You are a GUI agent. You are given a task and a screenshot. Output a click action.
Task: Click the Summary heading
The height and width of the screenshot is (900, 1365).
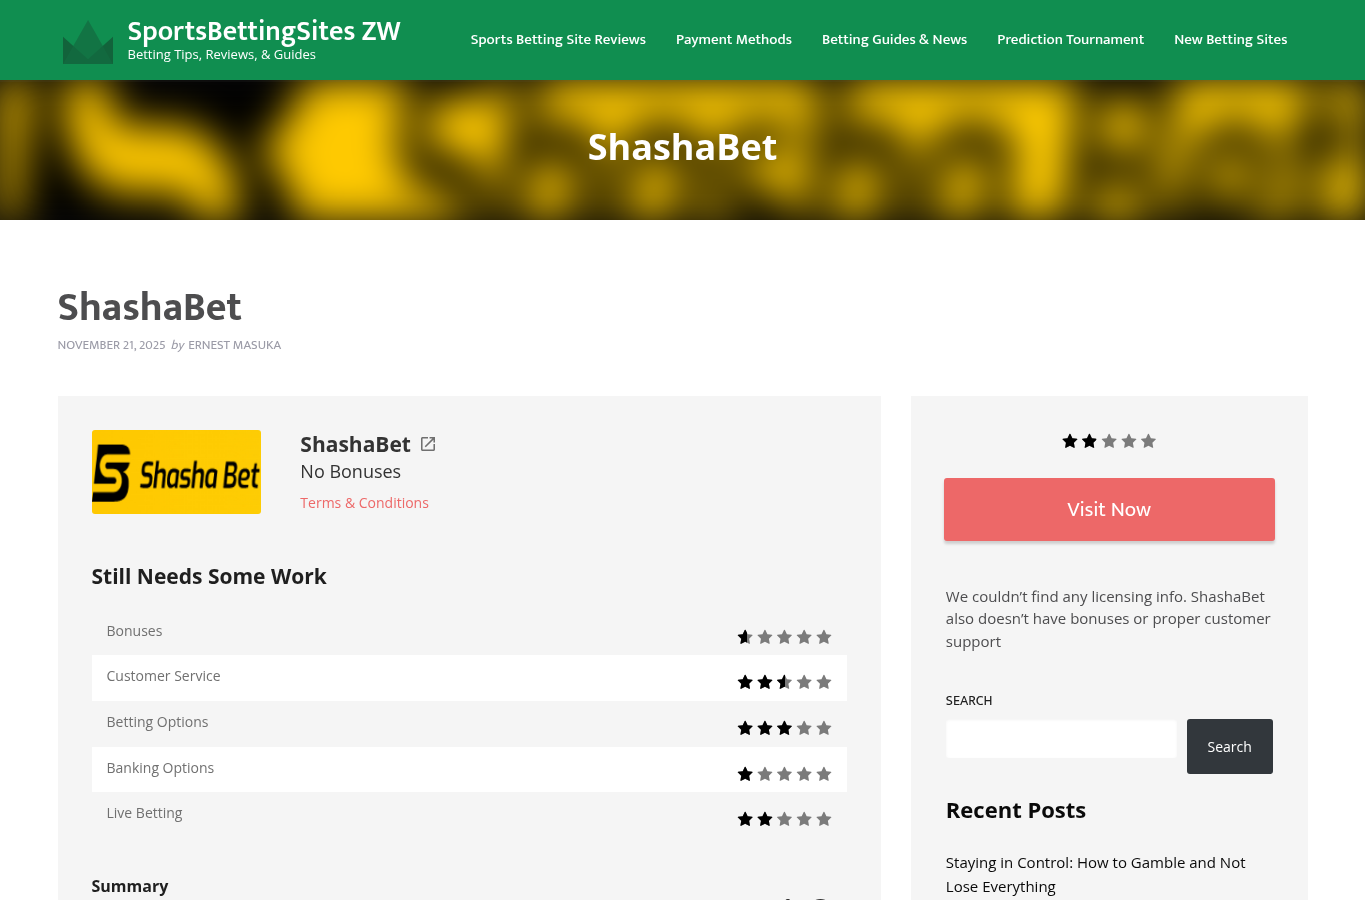(x=130, y=886)
